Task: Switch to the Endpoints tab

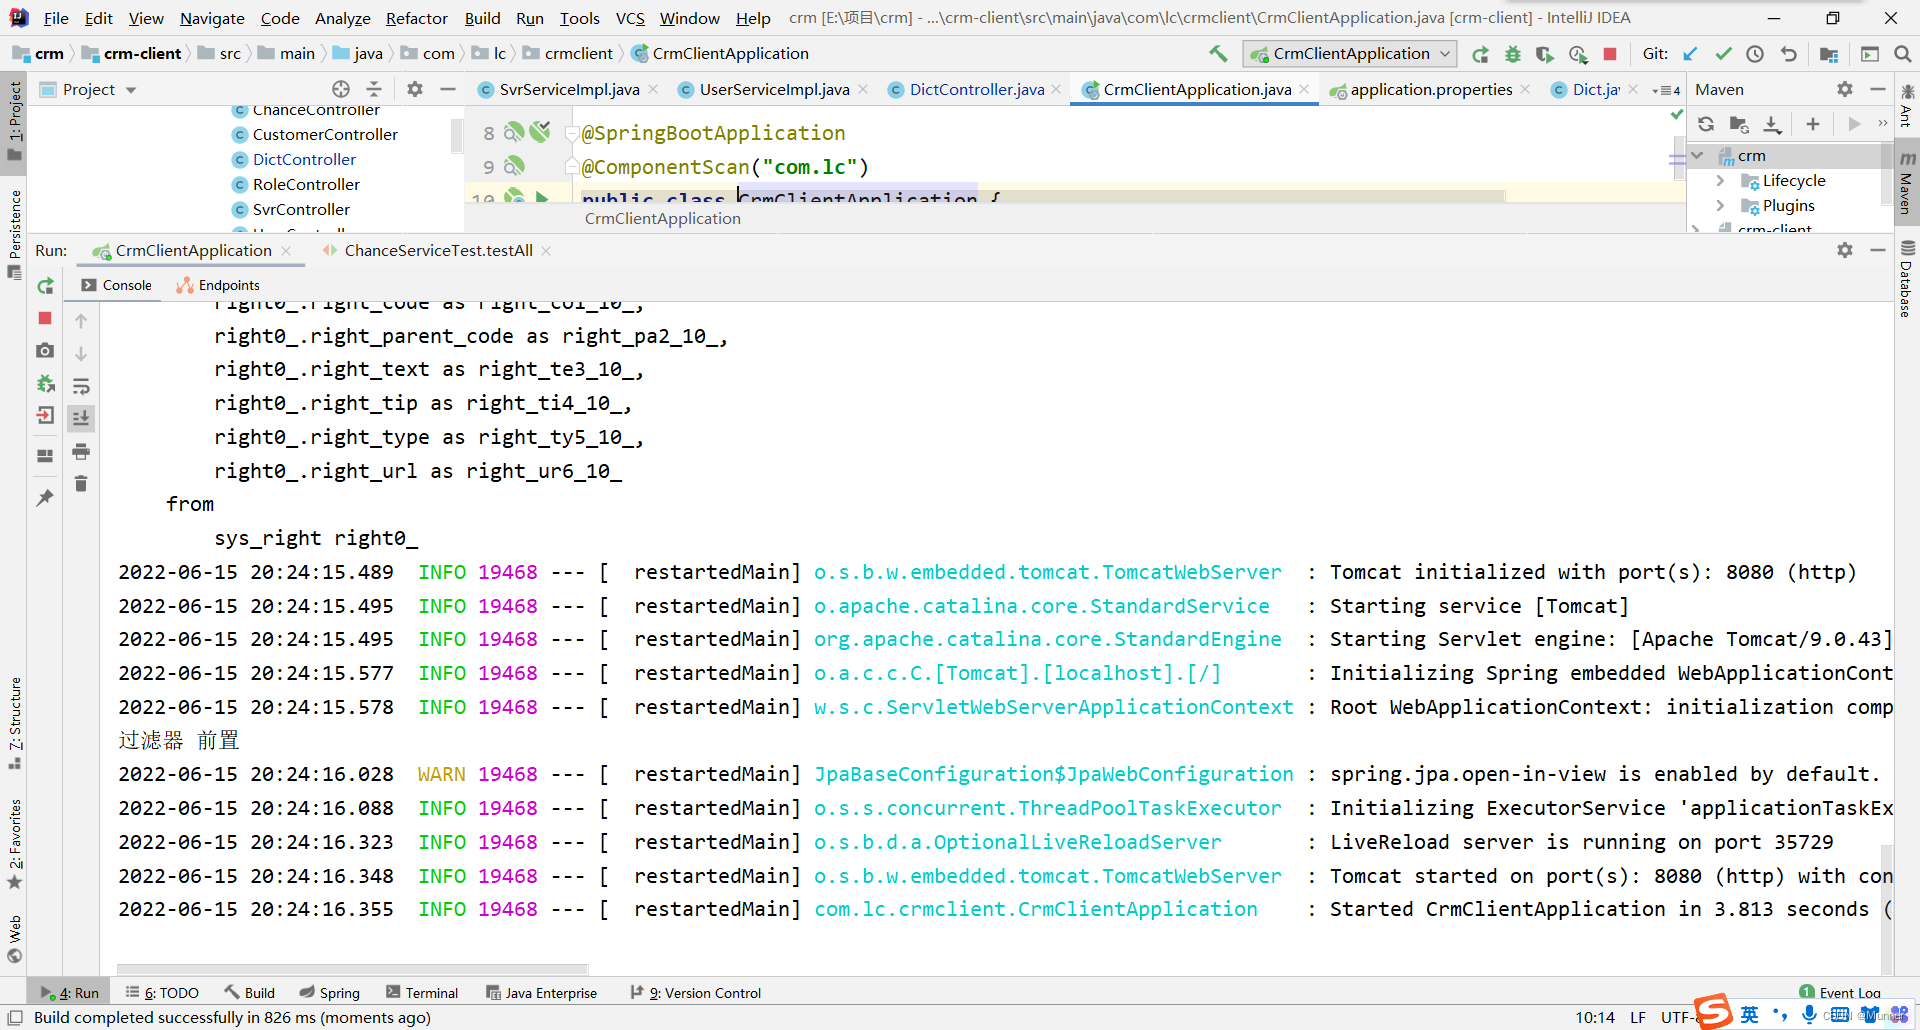Action: 218,285
